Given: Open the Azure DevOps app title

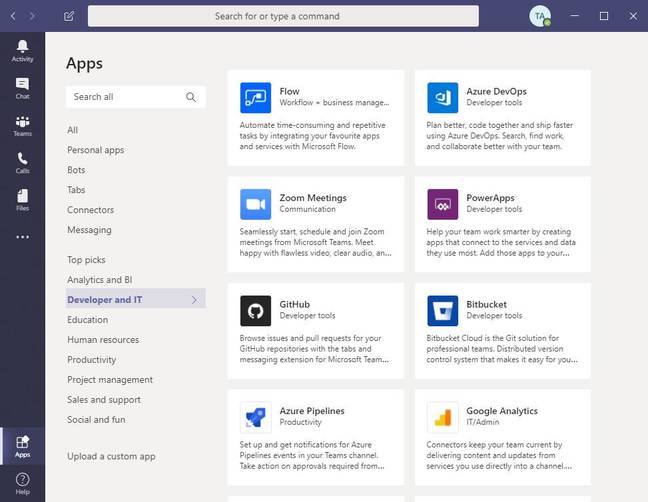Looking at the screenshot, I should [496, 91].
